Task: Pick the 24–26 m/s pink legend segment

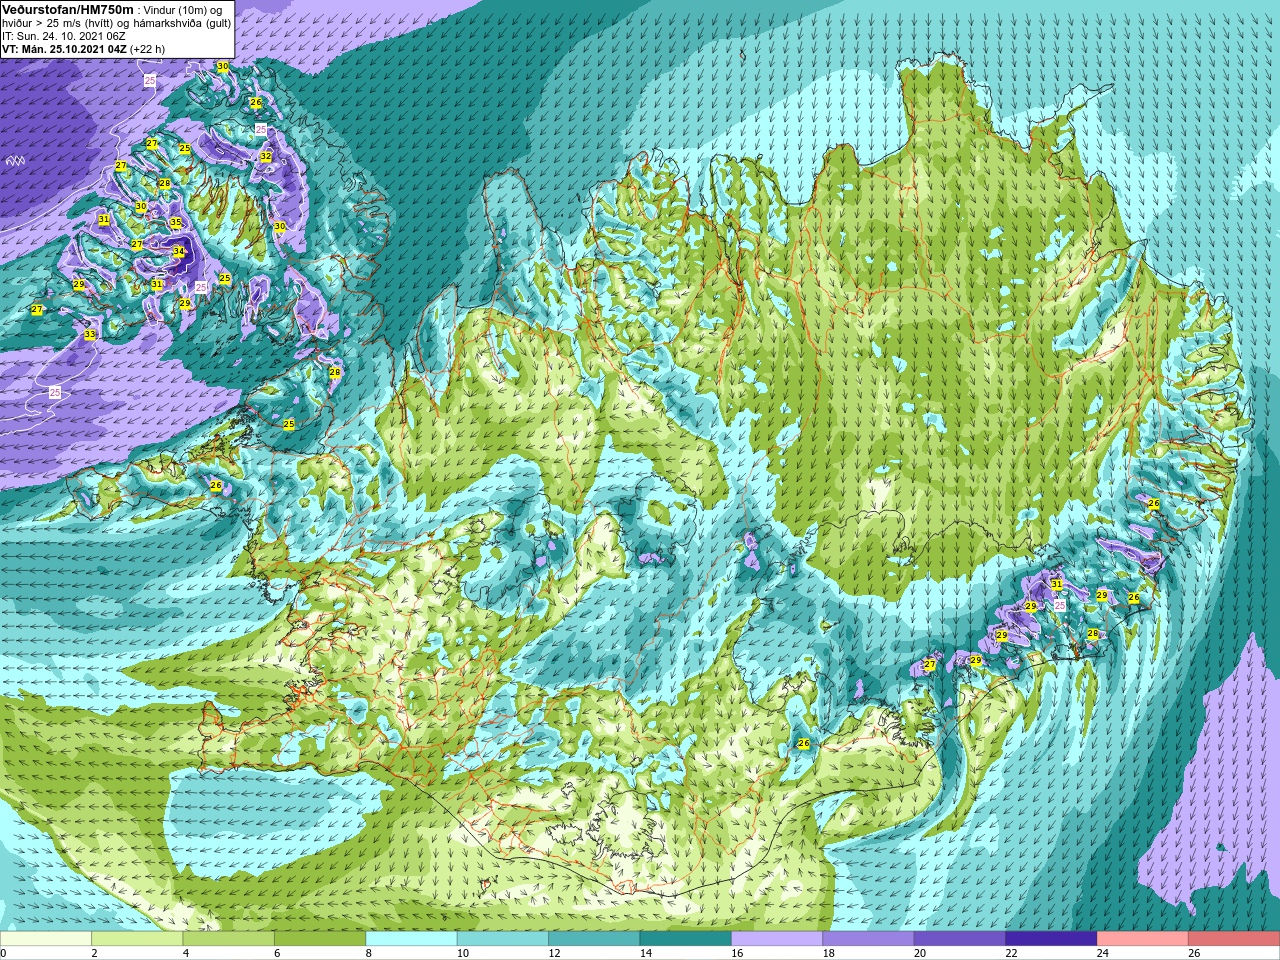Action: point(1142,939)
